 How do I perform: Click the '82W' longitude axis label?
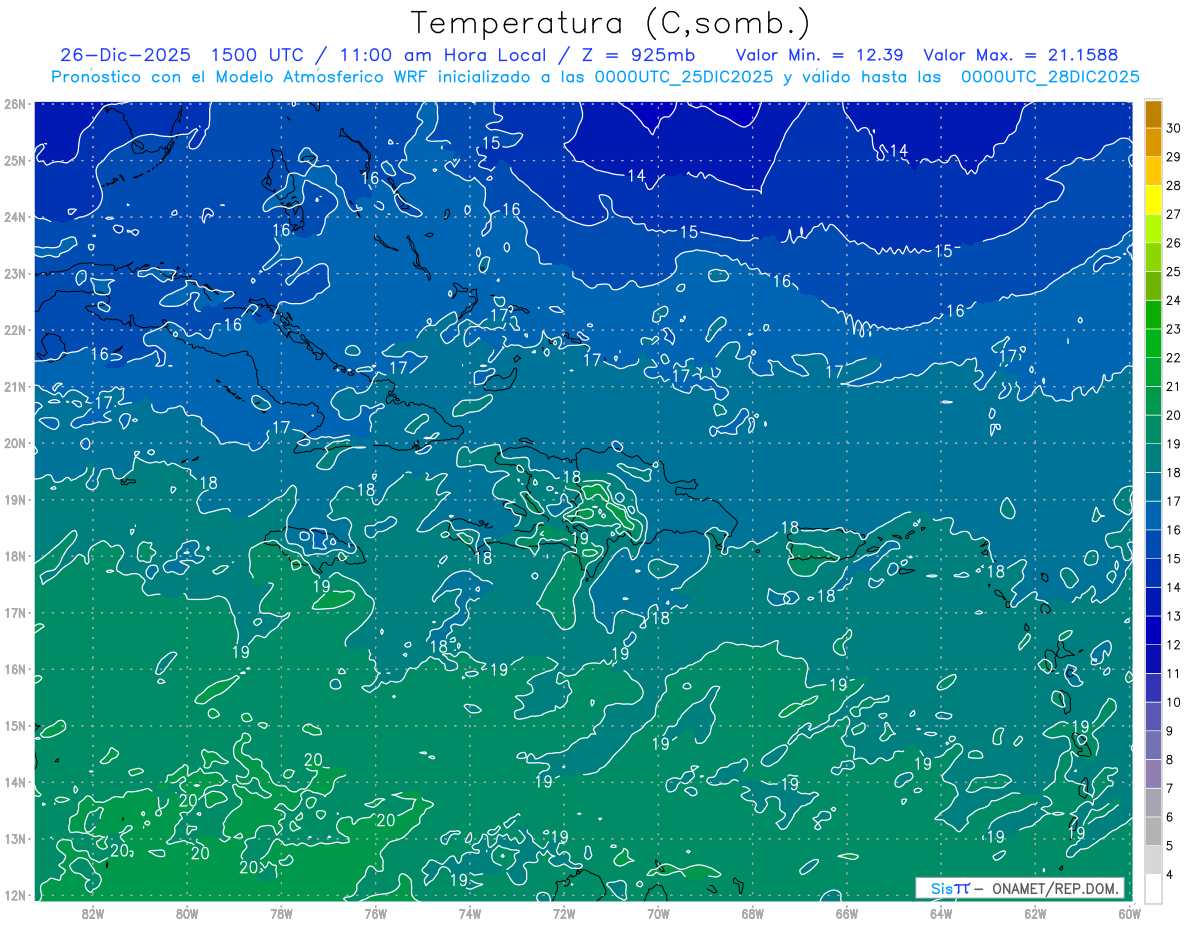coord(93,912)
